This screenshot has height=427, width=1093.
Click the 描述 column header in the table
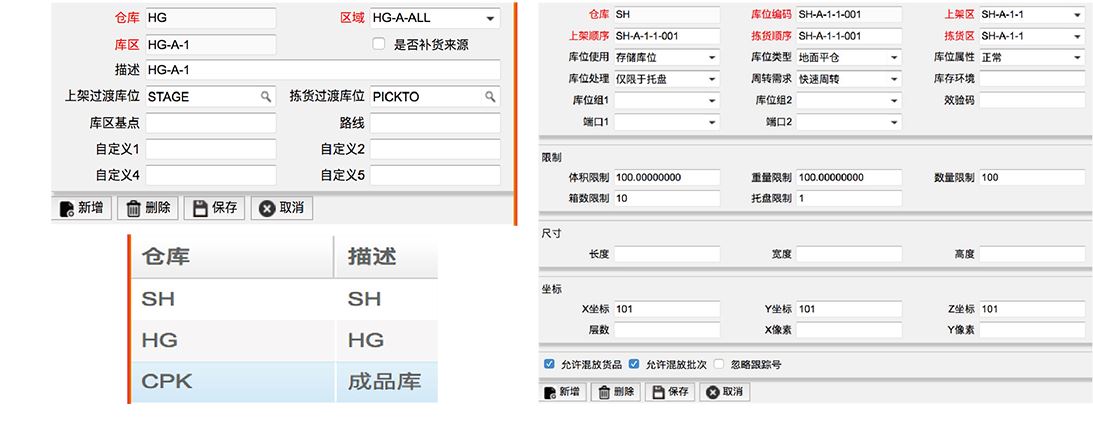coord(385,257)
